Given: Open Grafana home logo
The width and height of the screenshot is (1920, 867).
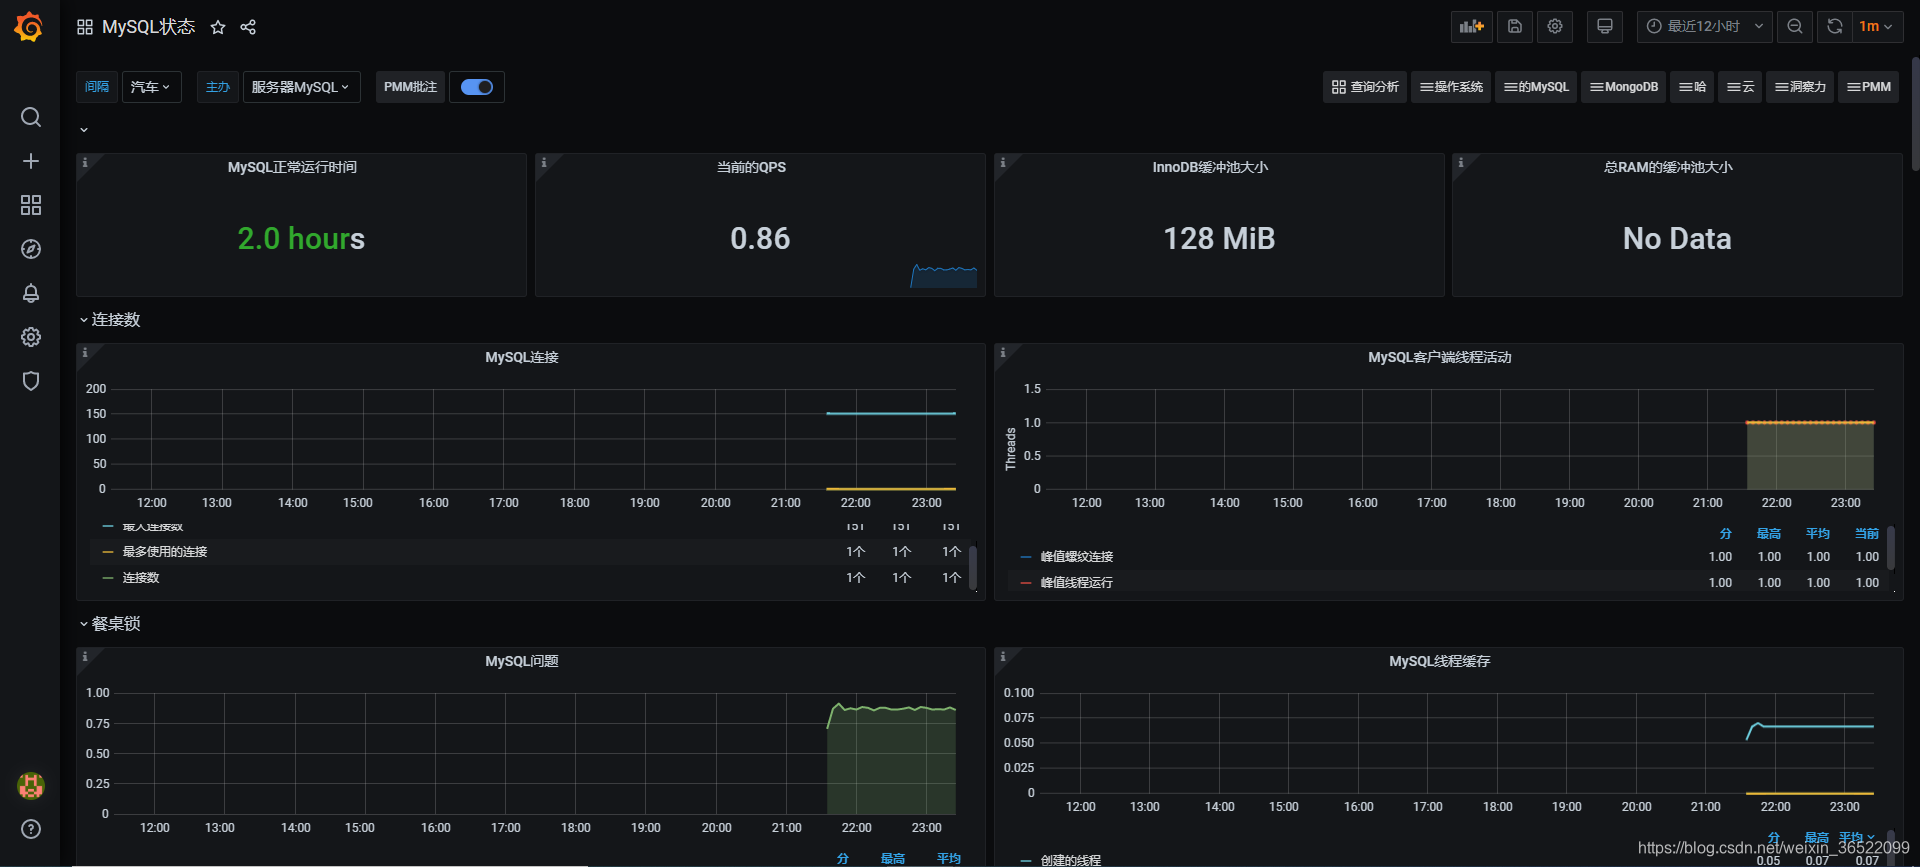Looking at the screenshot, I should point(29,27).
